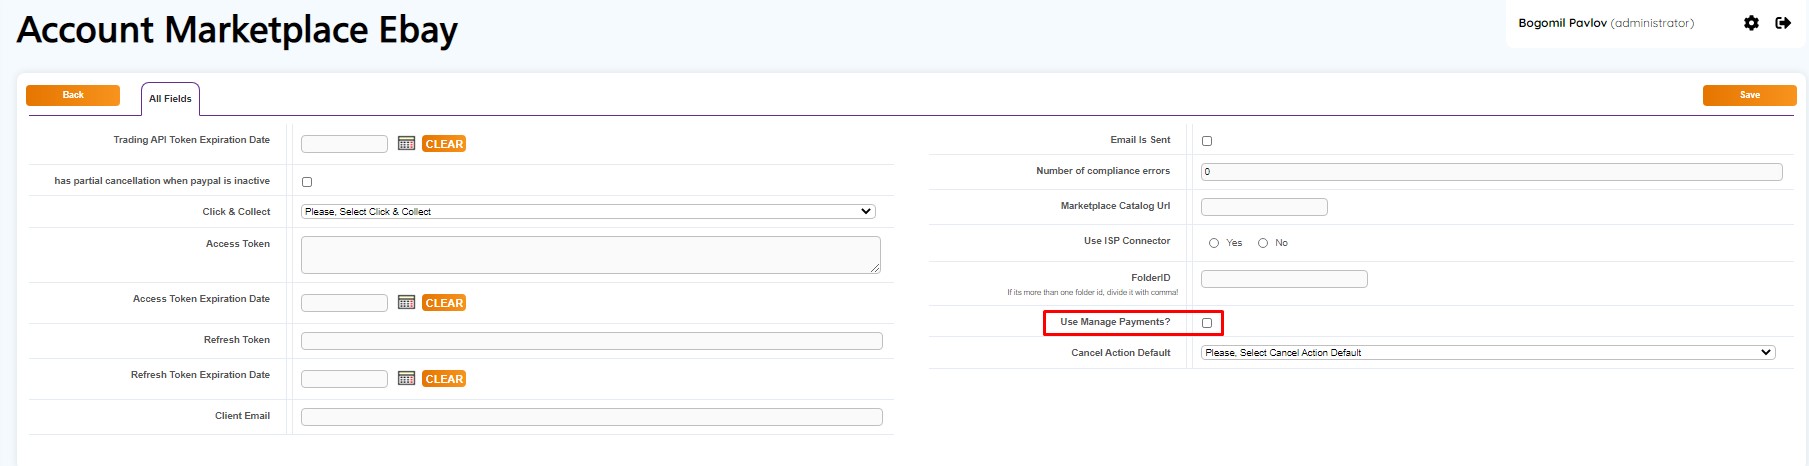The width and height of the screenshot is (1809, 466).
Task: Click the Use ISP Connector label
Action: 1127,241
